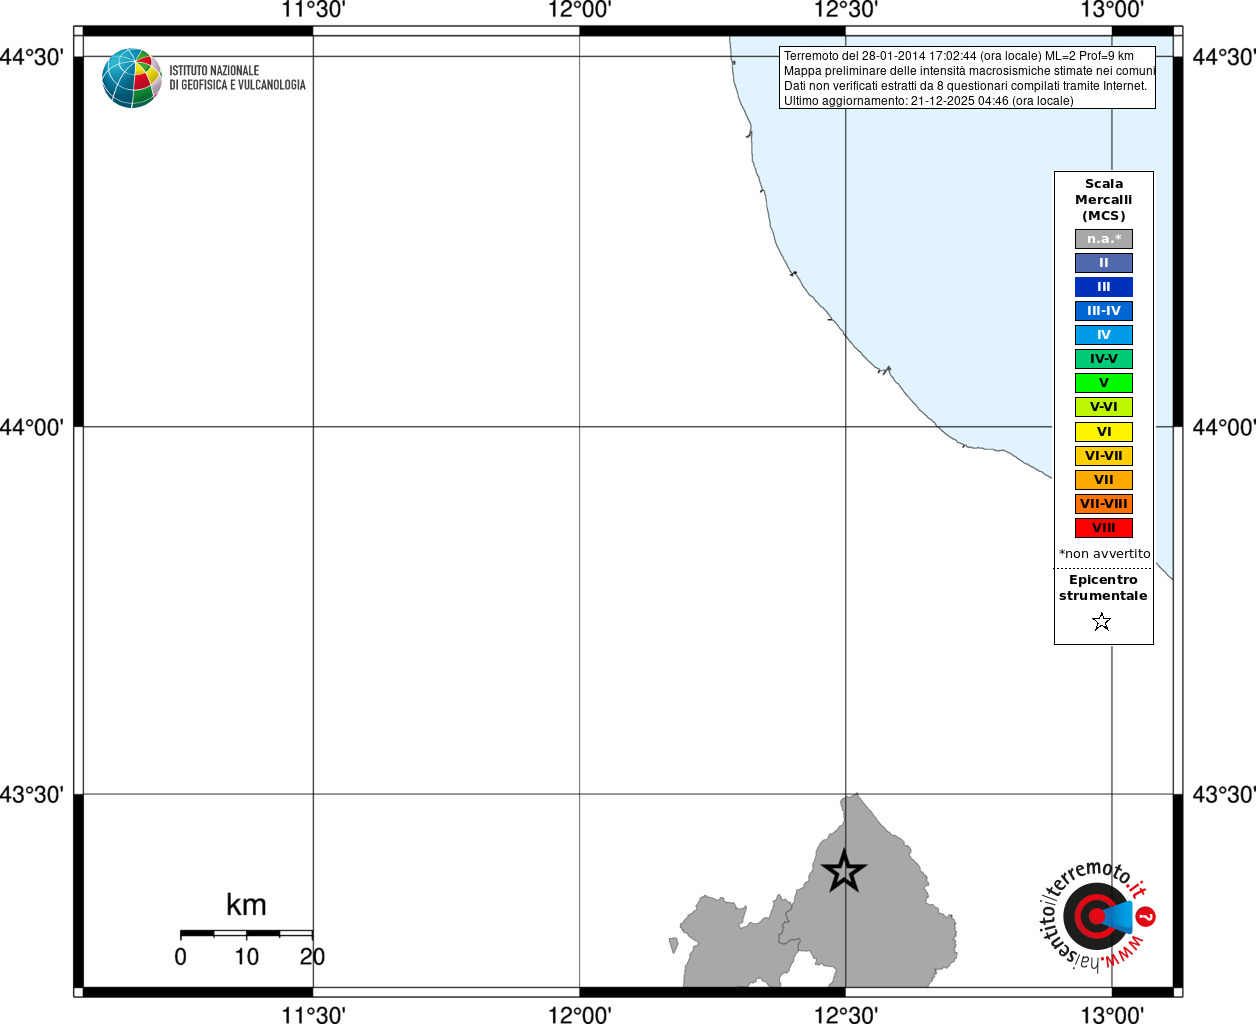Click the 'Terremoto del 28-01-2014' title line
Image resolution: width=1256 pixels, height=1024 pixels.
[959, 56]
